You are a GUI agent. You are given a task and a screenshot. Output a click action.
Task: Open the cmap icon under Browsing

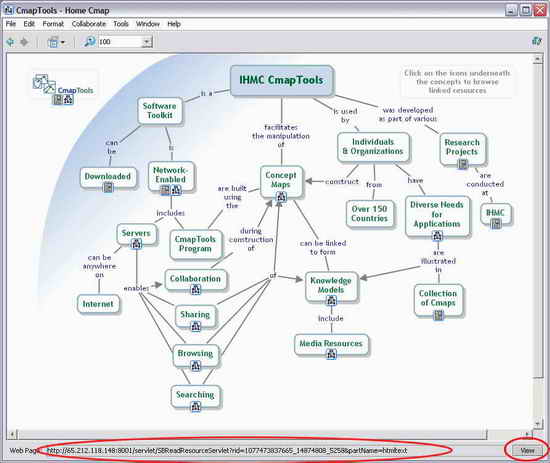pos(195,366)
